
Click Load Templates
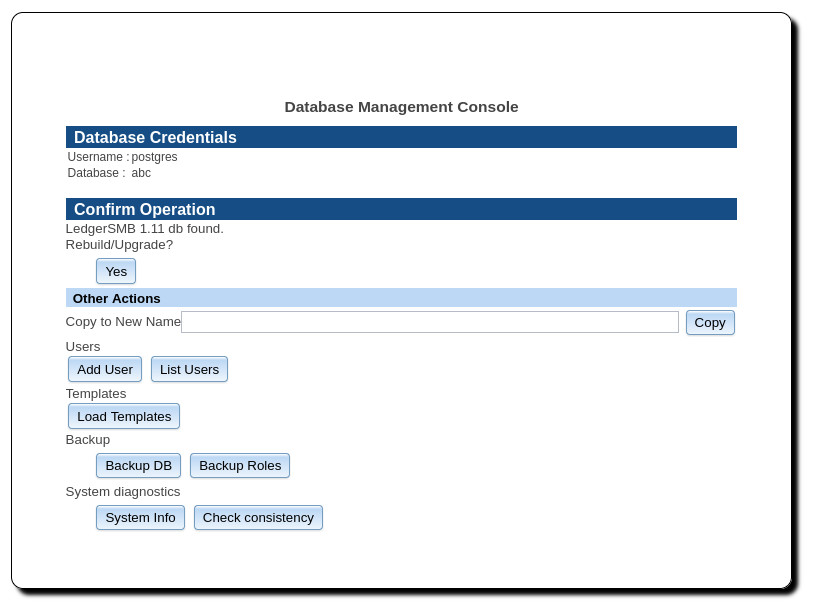[x=123, y=416]
